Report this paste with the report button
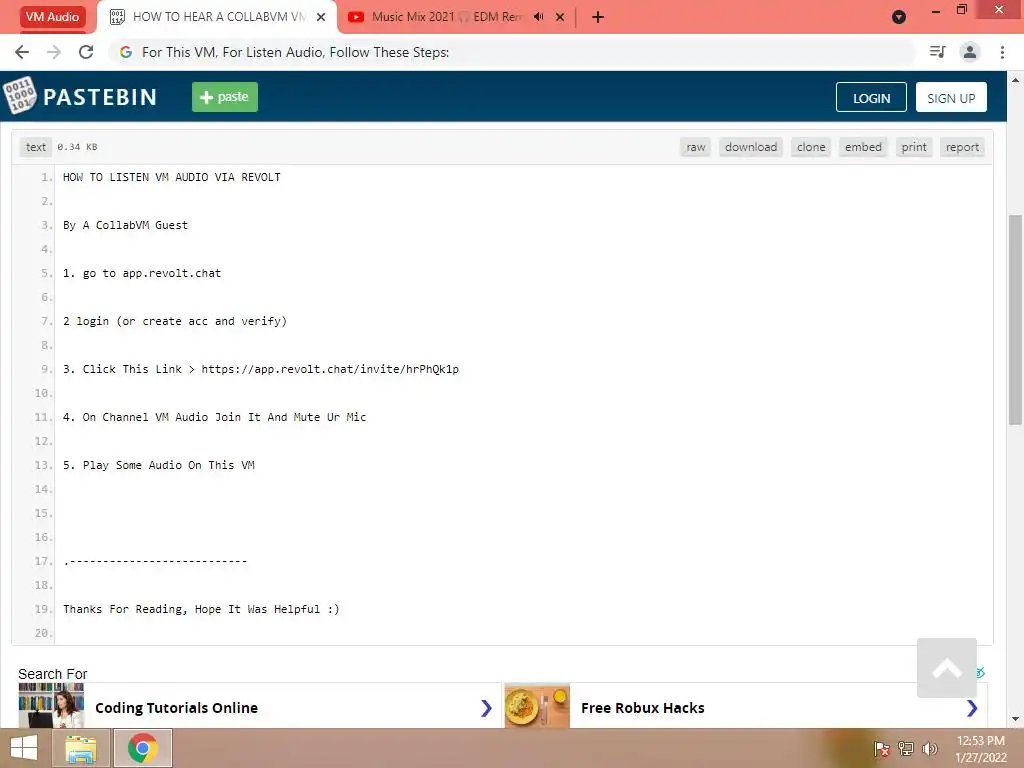The image size is (1024, 768). 963,147
